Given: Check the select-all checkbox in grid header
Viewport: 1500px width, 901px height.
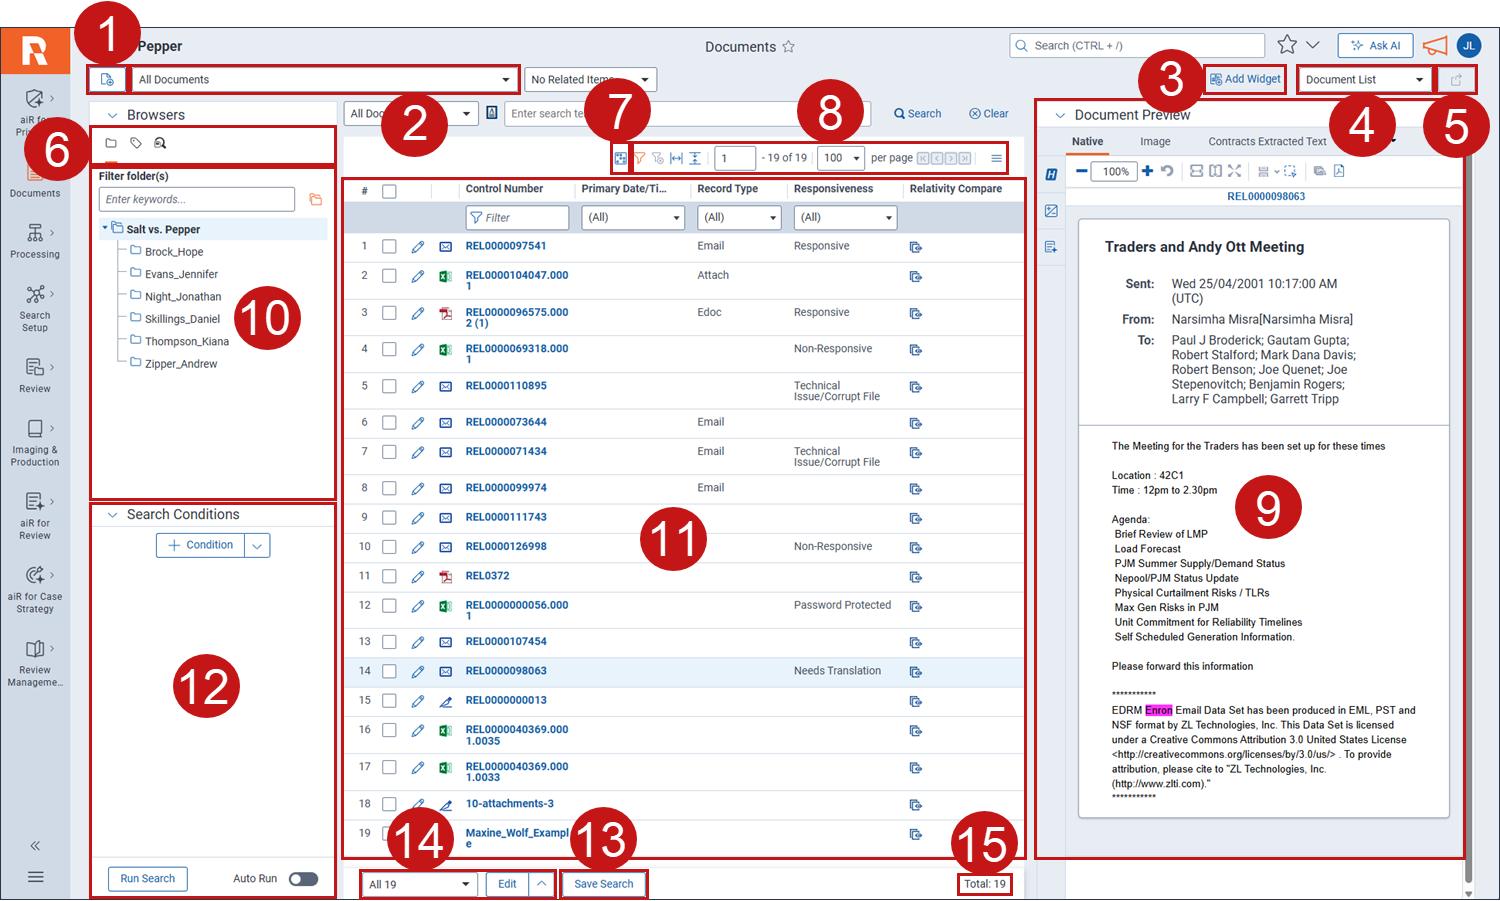Looking at the screenshot, I should pyautogui.click(x=389, y=191).
